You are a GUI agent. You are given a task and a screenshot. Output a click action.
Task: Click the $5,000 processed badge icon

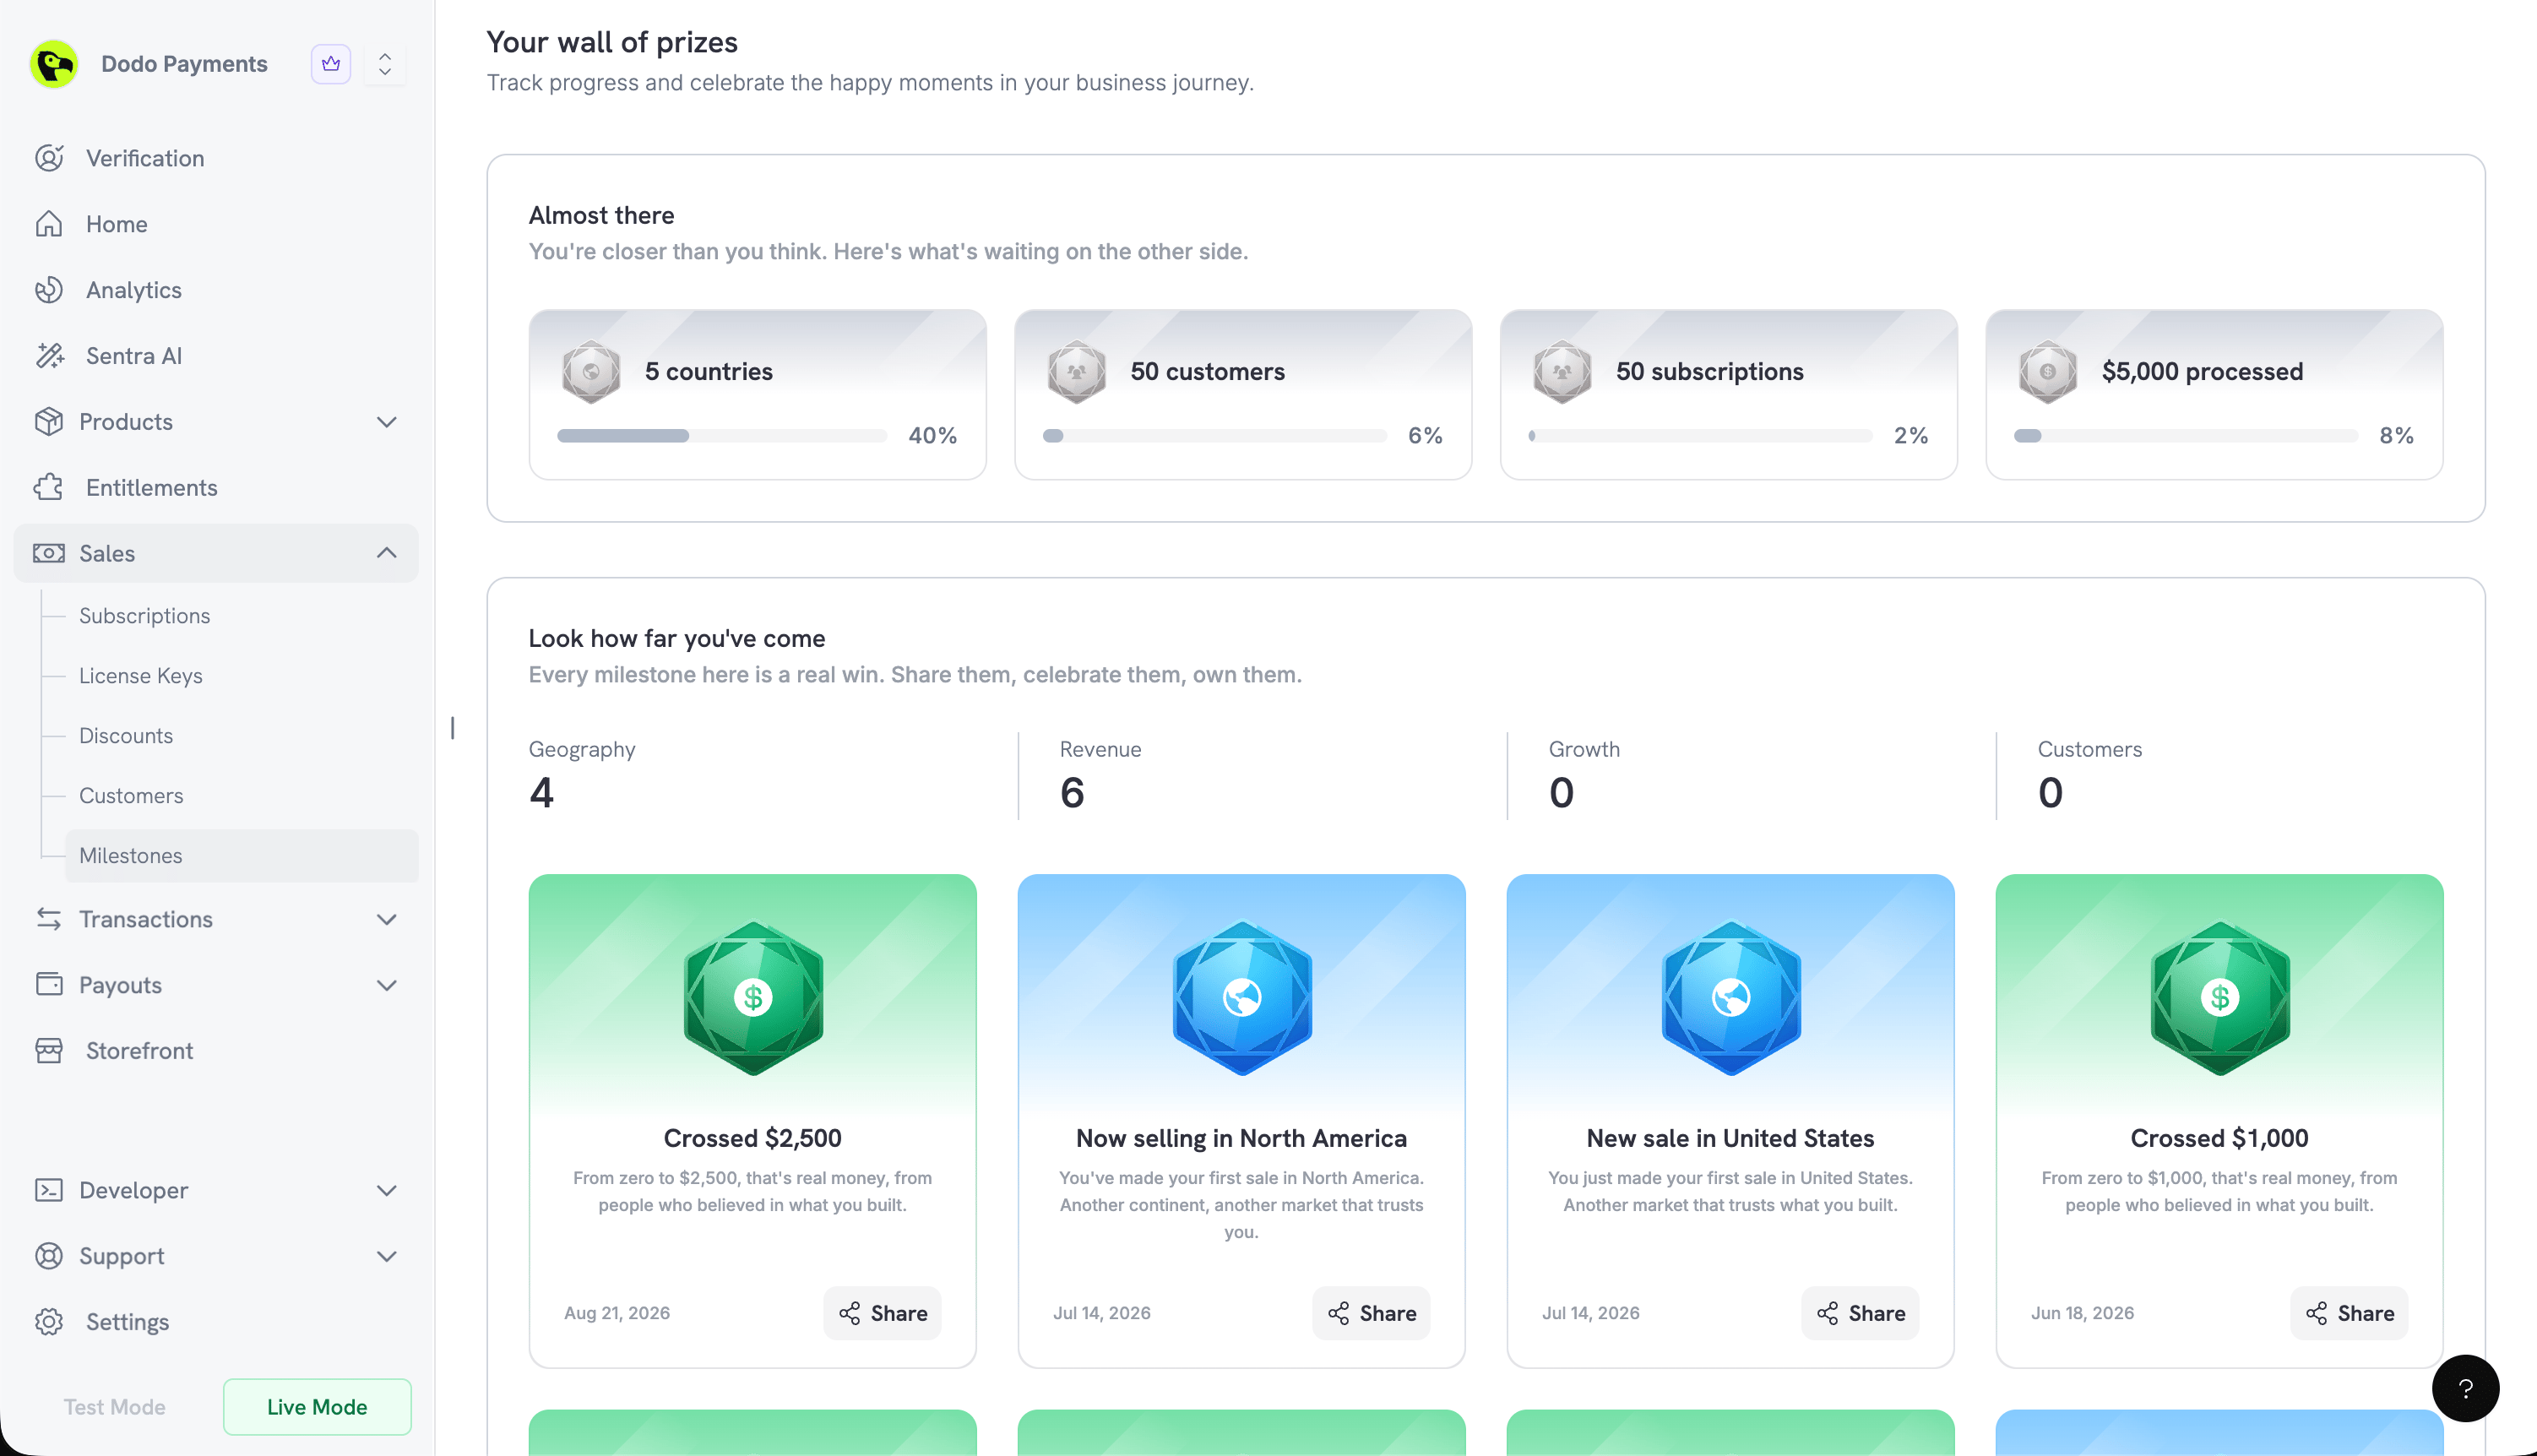click(x=2047, y=372)
